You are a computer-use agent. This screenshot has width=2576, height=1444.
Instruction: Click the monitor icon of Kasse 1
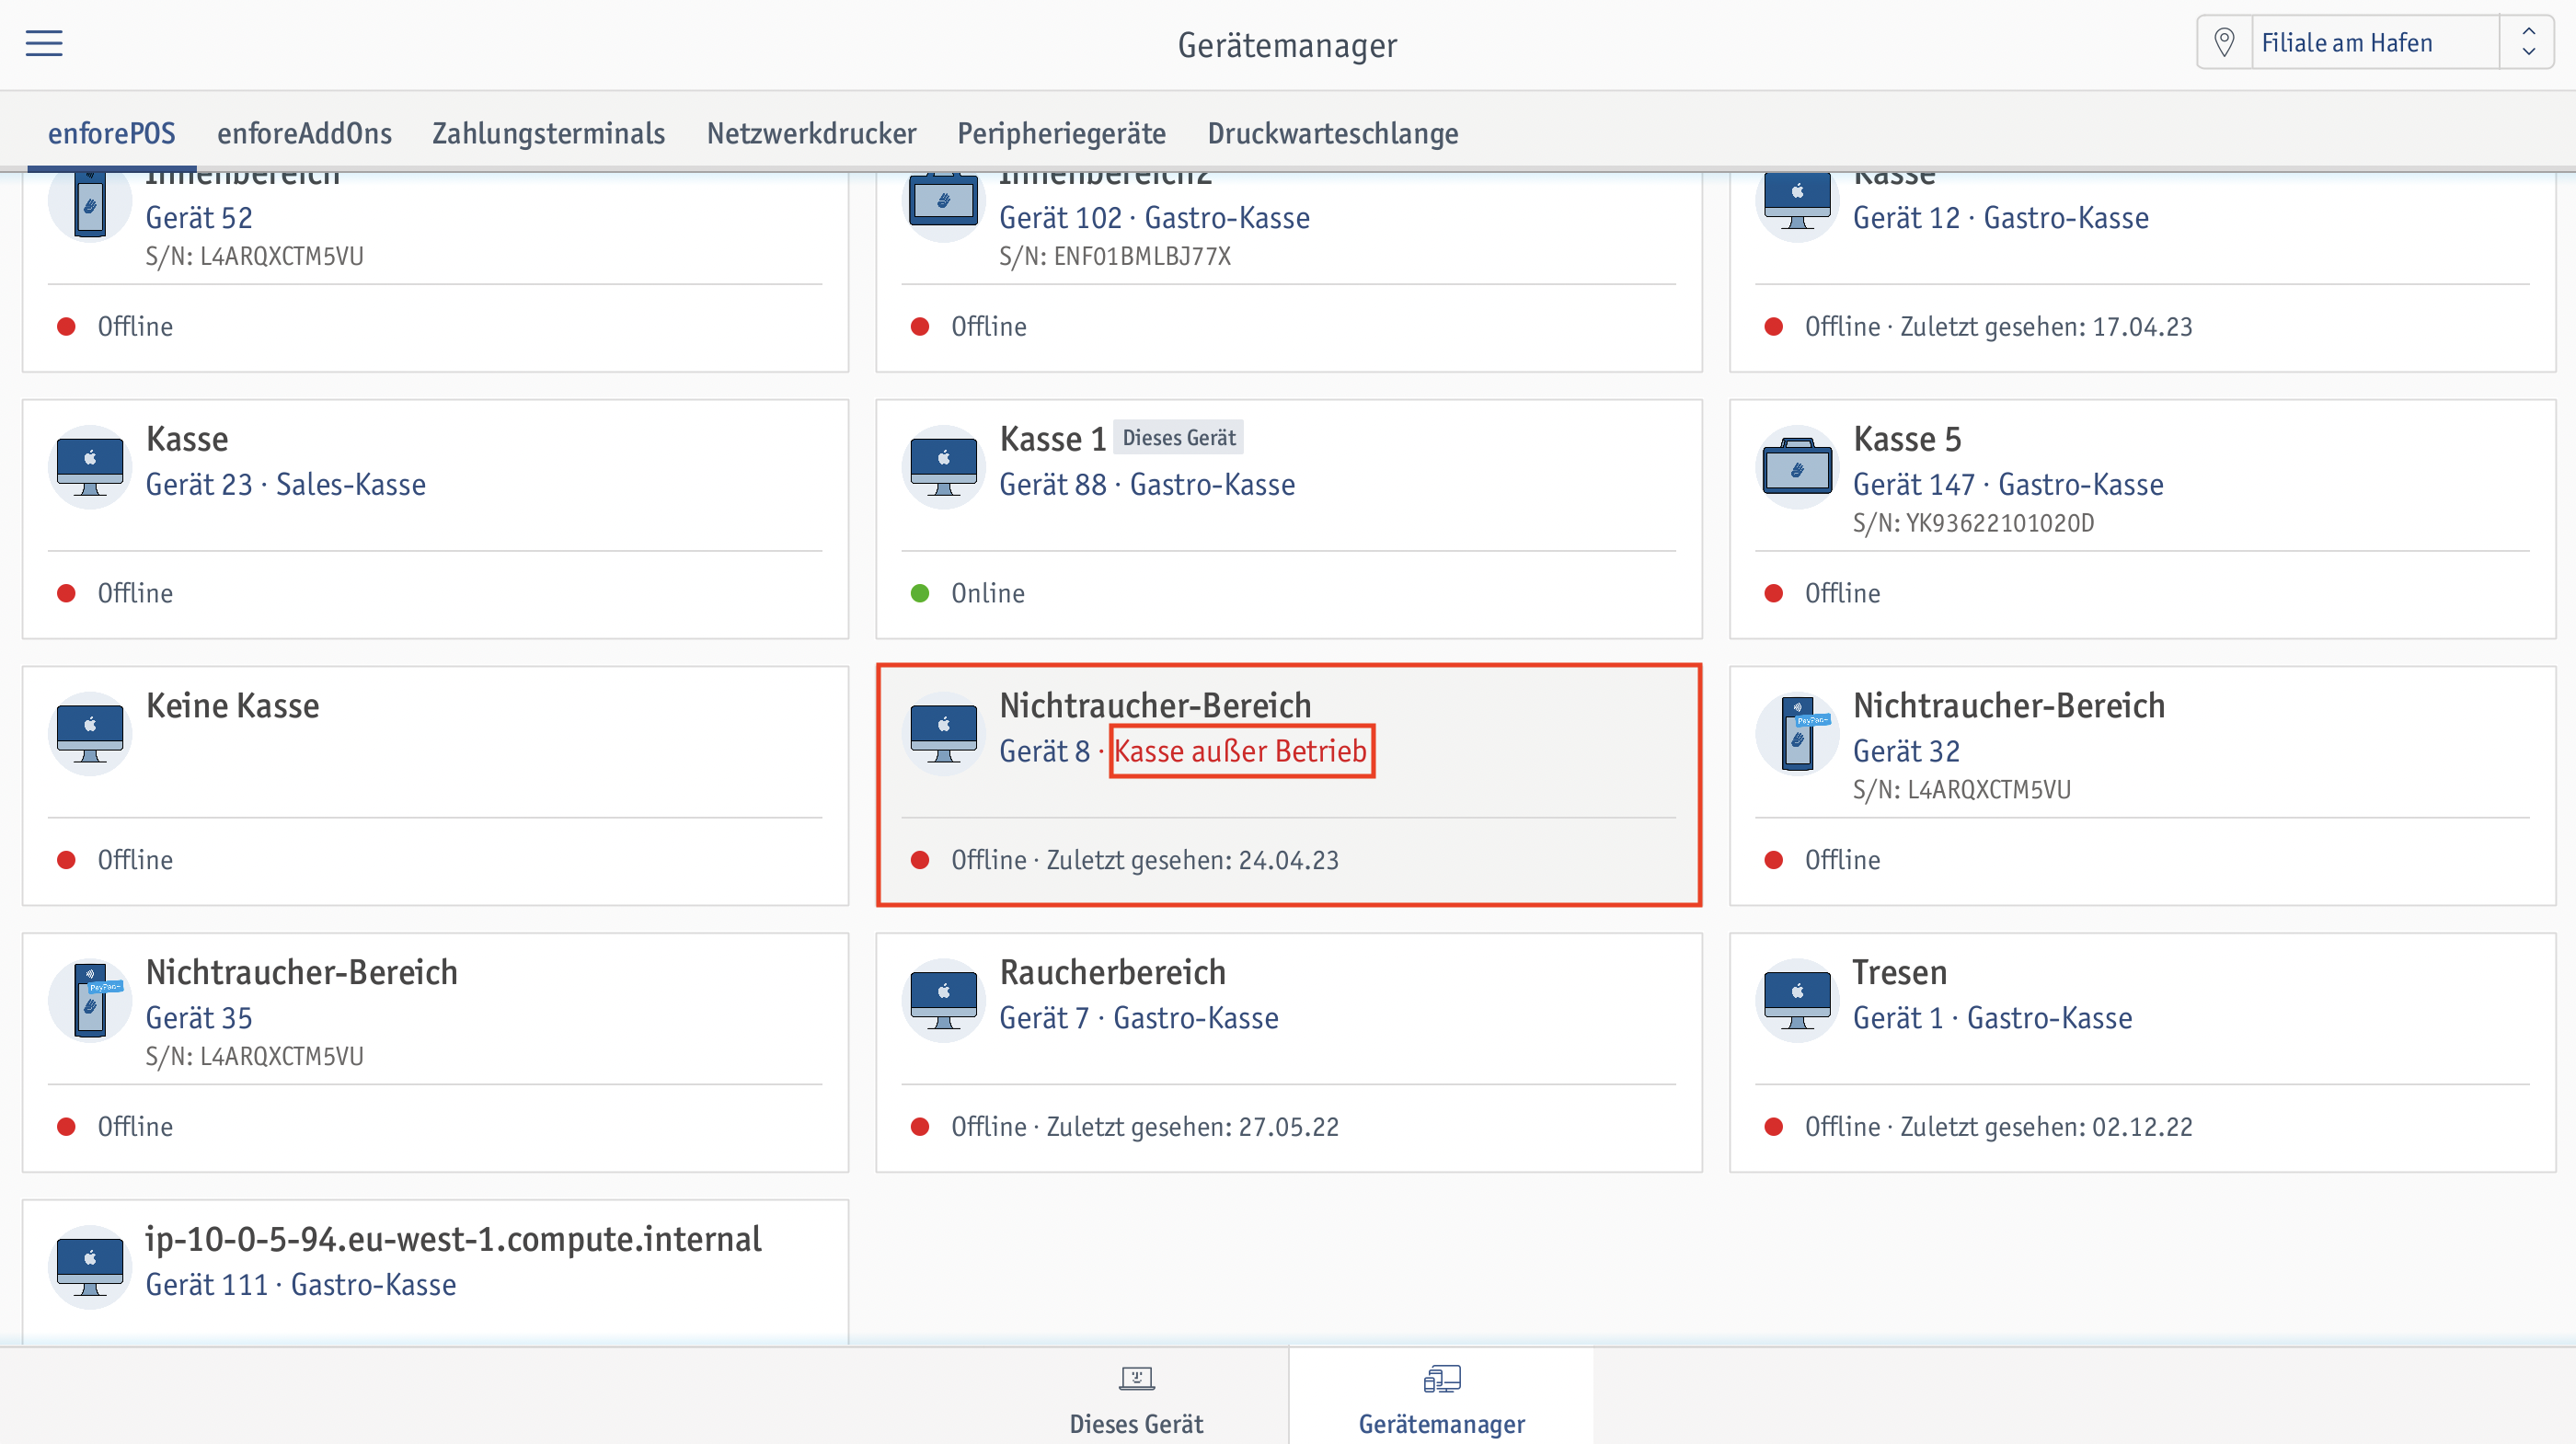tap(943, 467)
